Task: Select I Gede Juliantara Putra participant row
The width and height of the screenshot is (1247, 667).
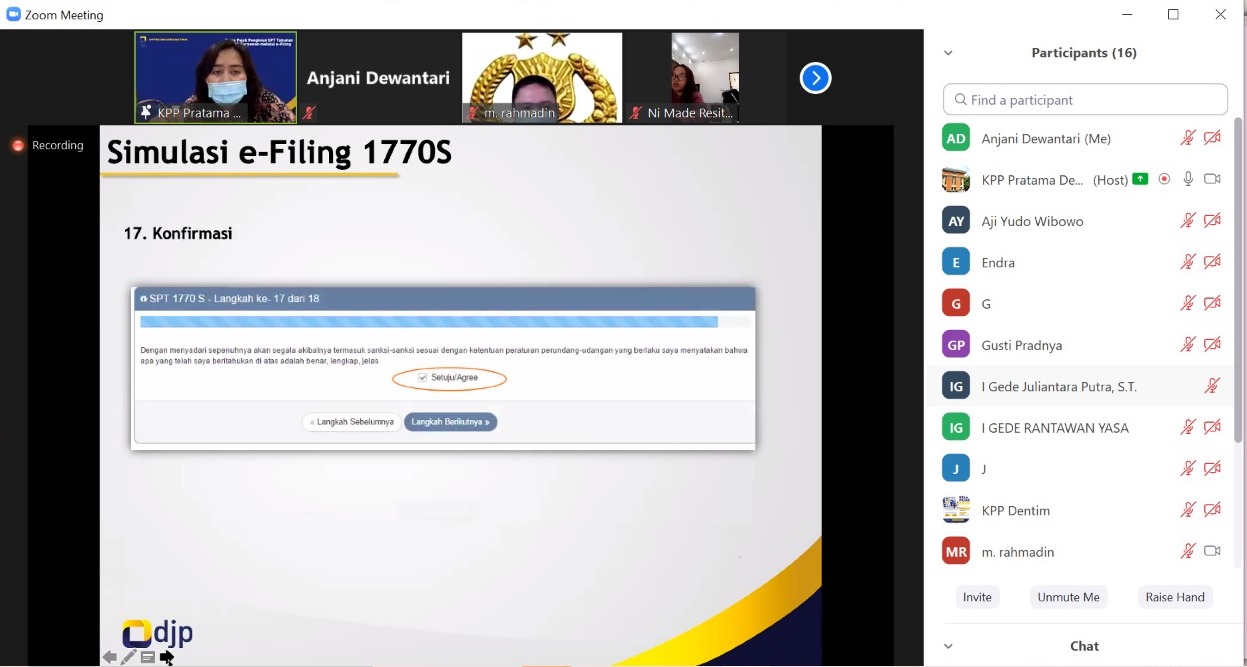Action: click(1058, 386)
